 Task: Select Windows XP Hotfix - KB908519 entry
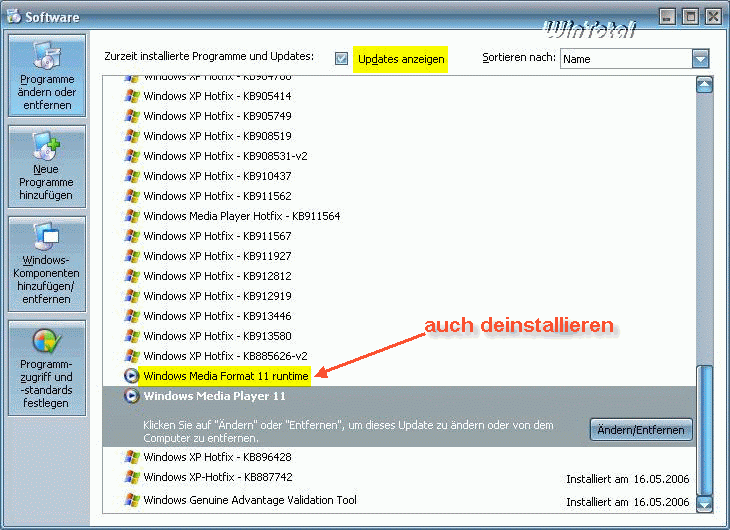pos(217,136)
